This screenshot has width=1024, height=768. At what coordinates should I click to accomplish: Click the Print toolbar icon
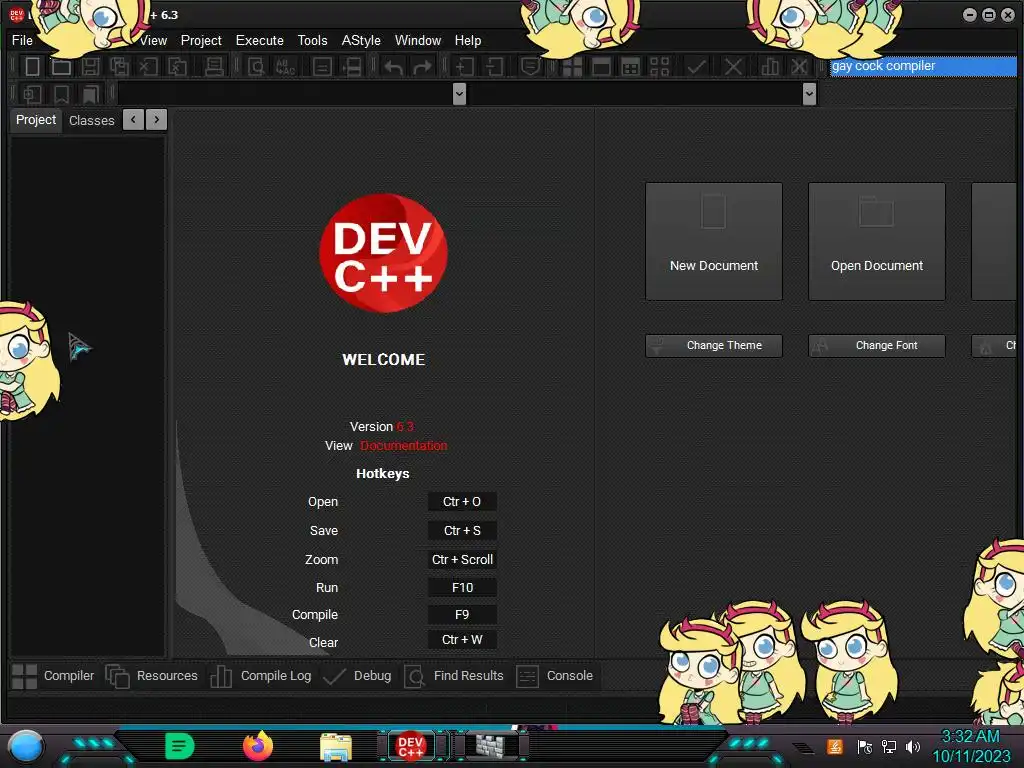[214, 67]
